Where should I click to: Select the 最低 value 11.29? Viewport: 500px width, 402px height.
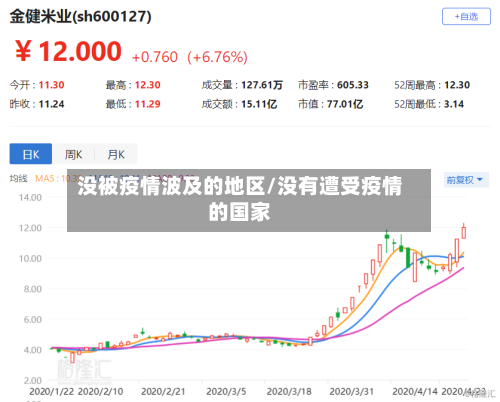pyautogui.click(x=147, y=104)
